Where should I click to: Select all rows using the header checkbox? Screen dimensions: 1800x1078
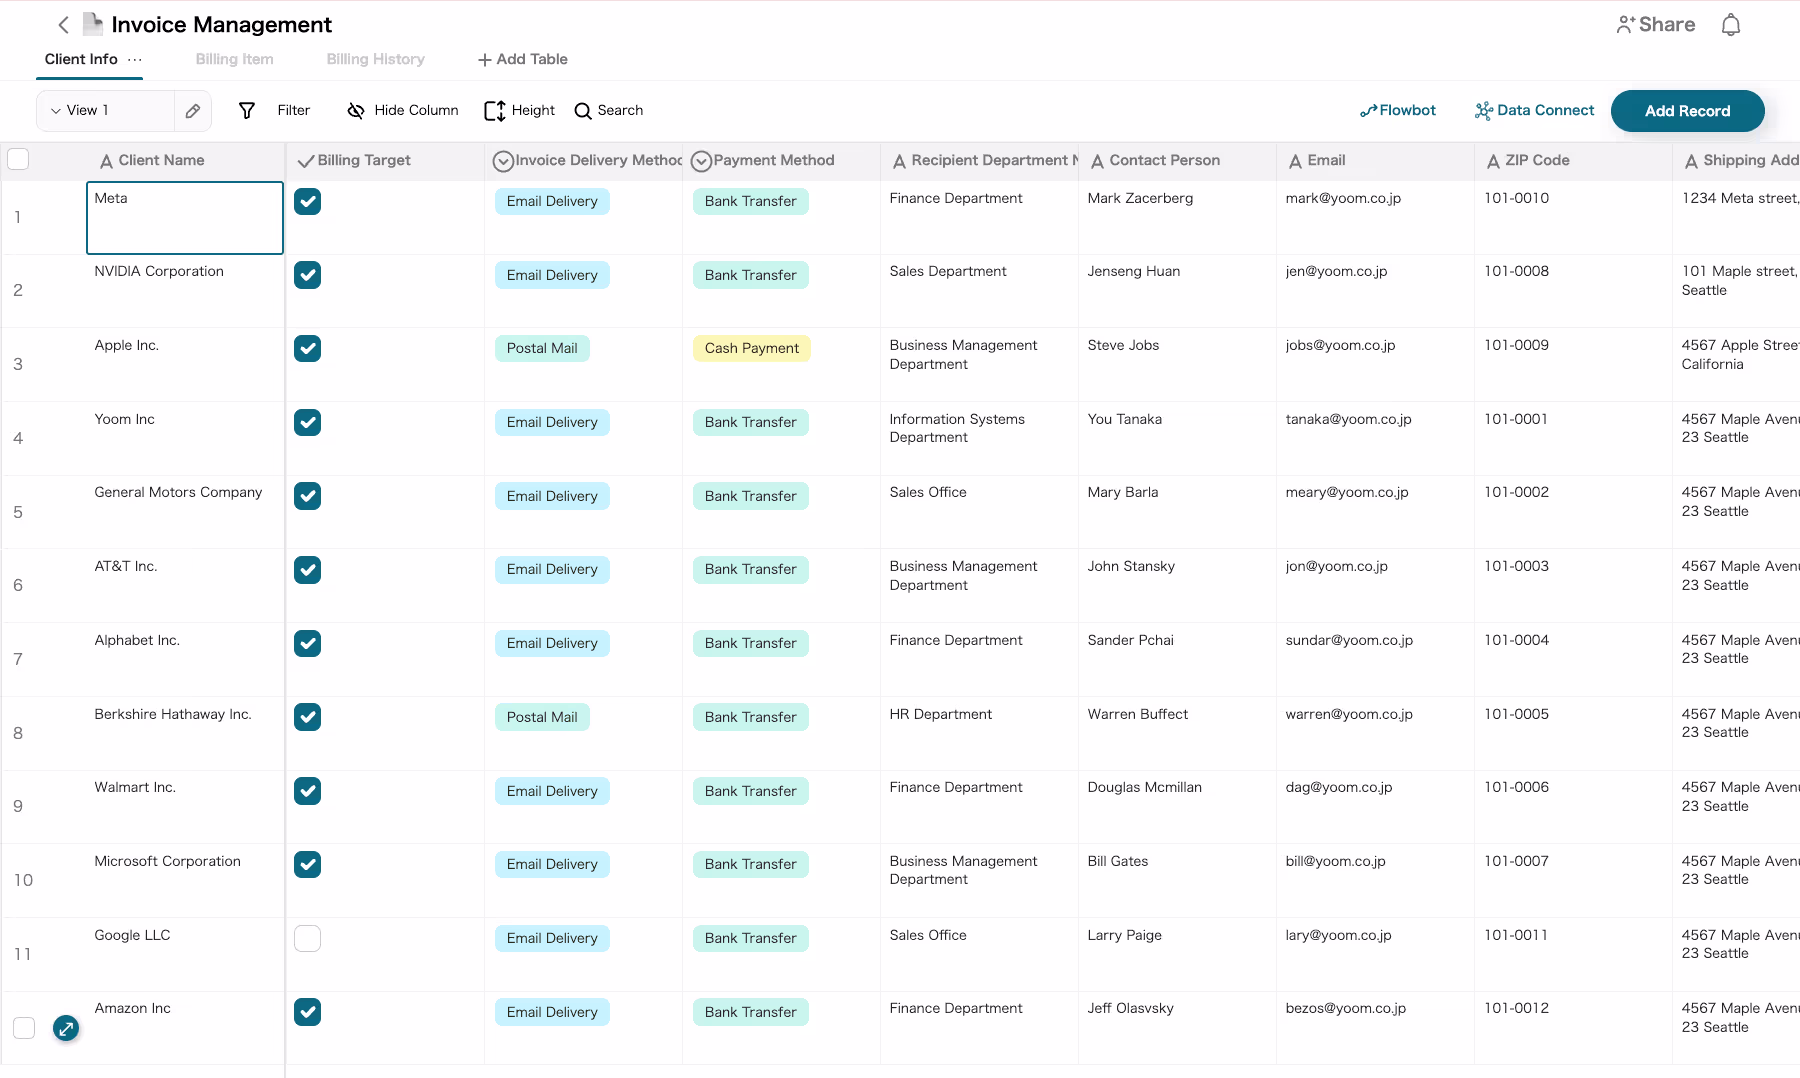pos(18,159)
